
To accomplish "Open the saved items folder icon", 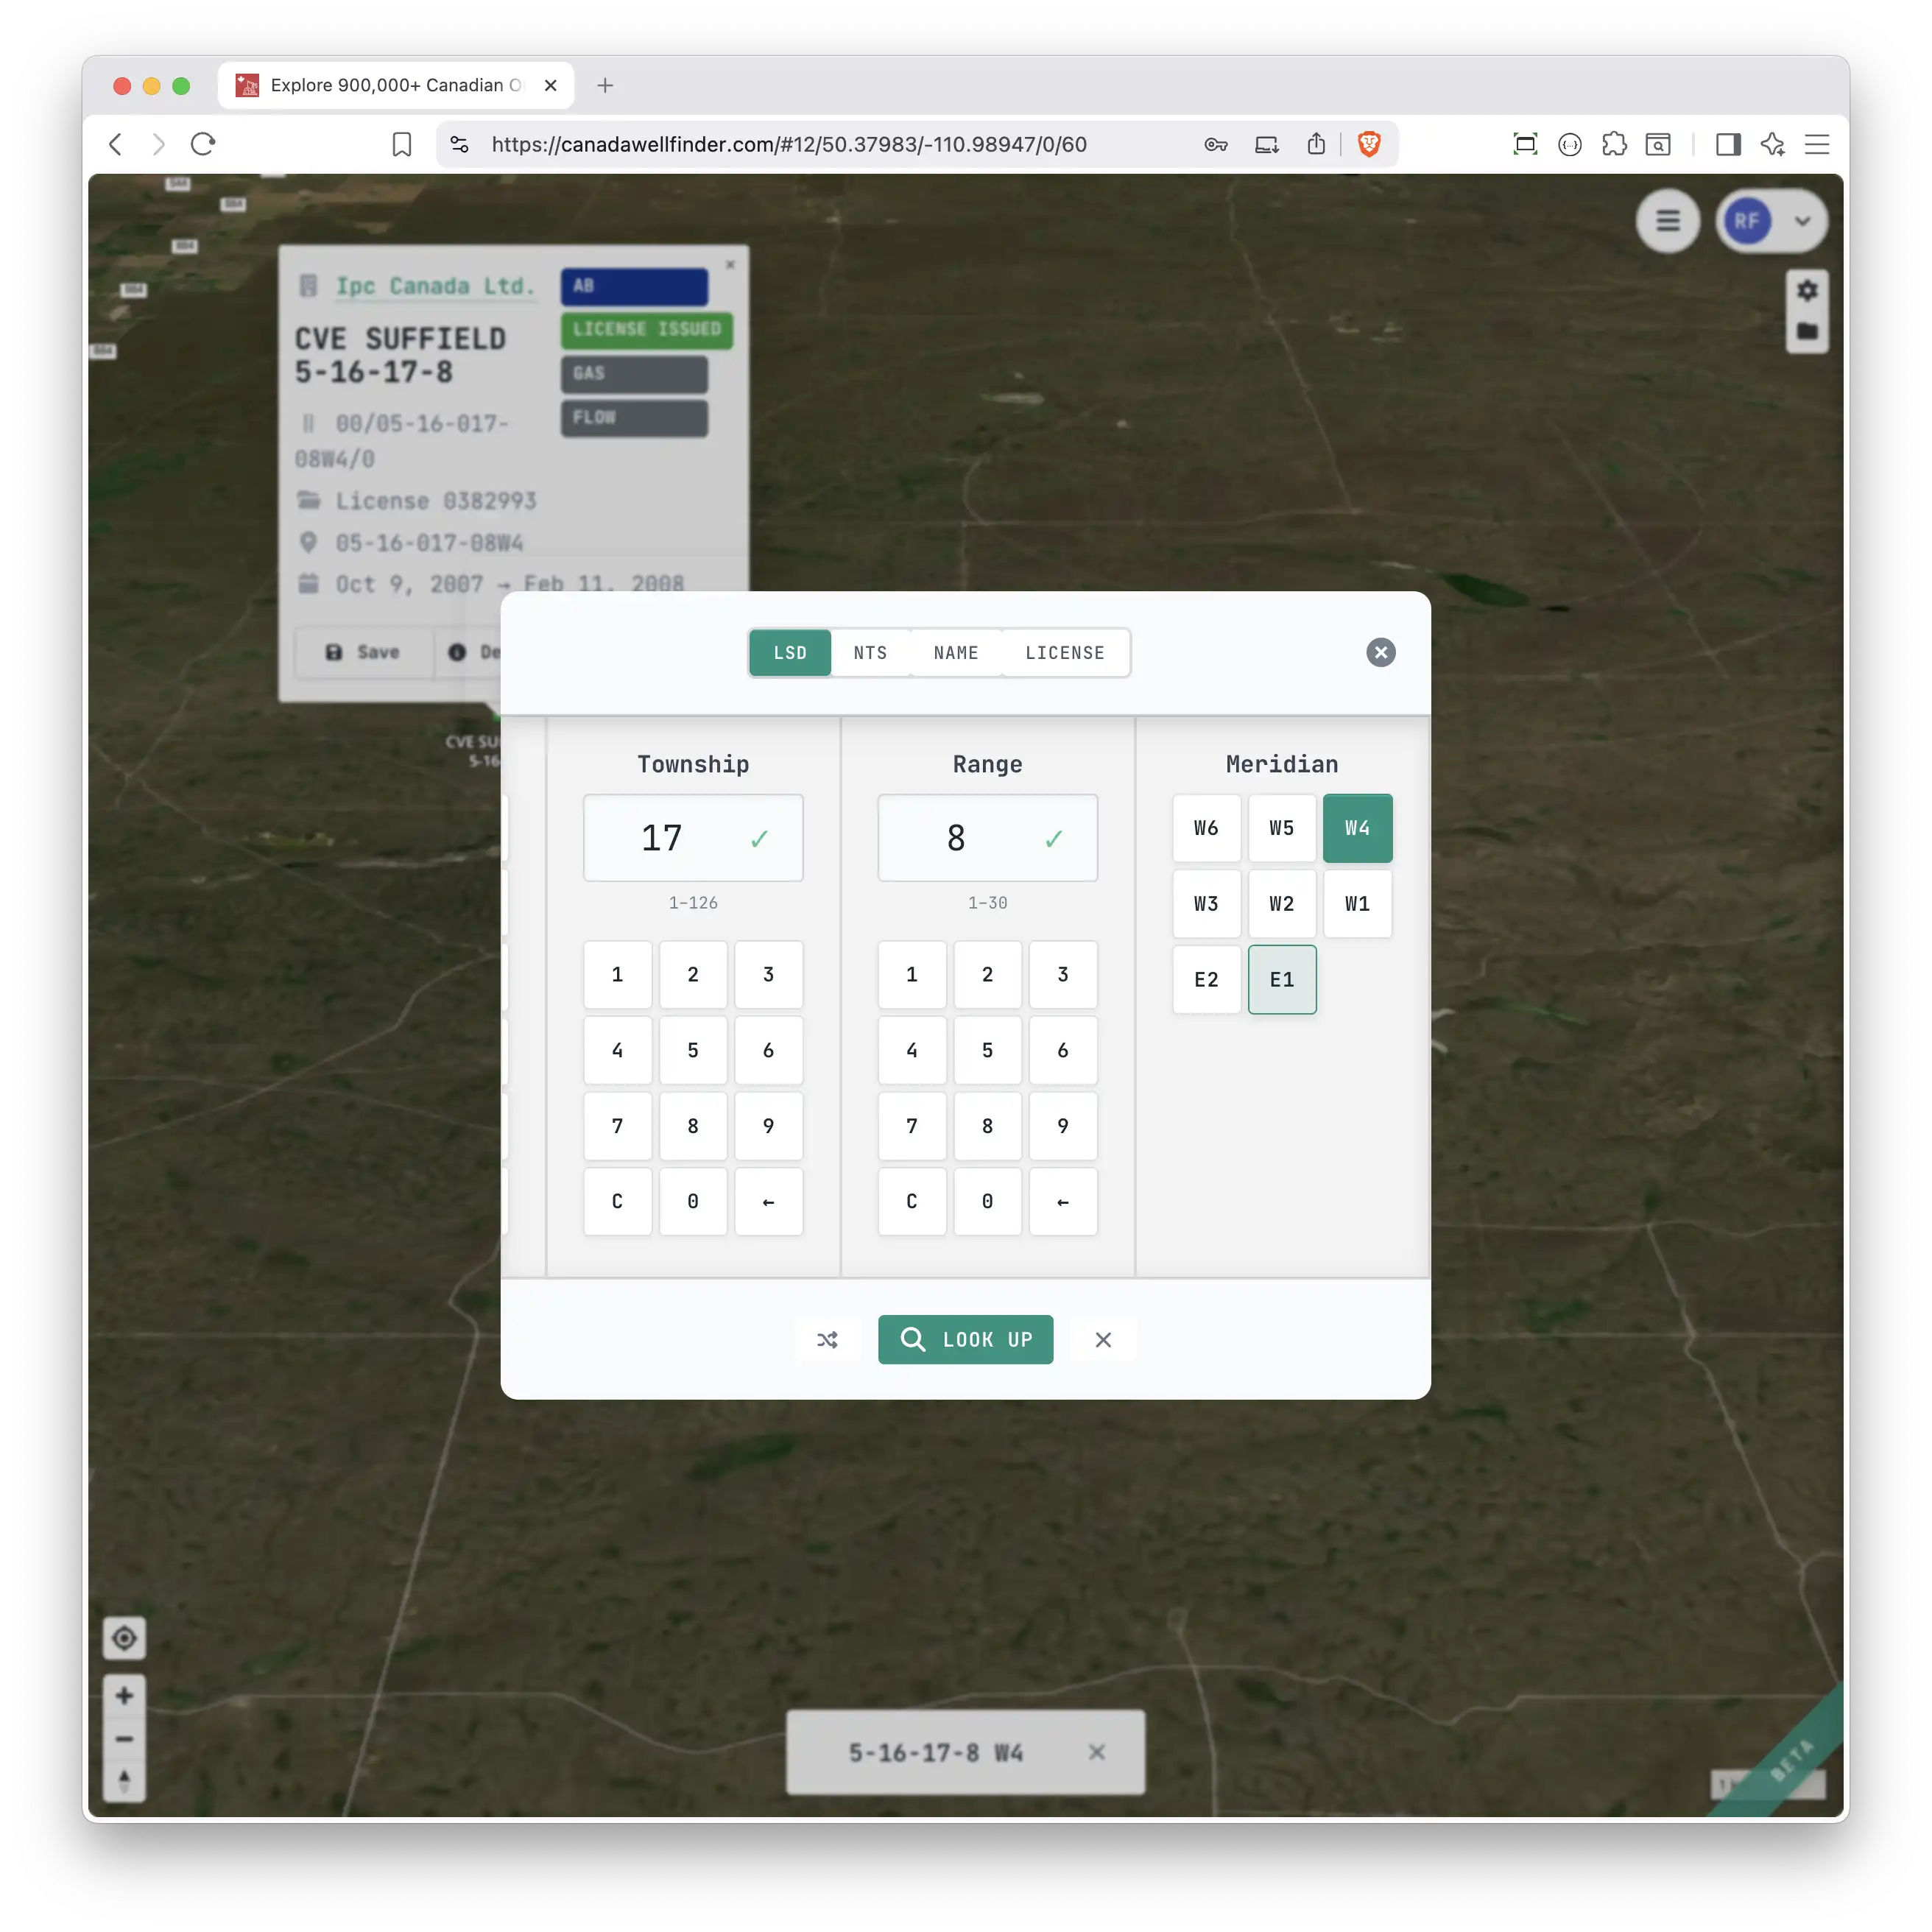I will (x=1807, y=333).
